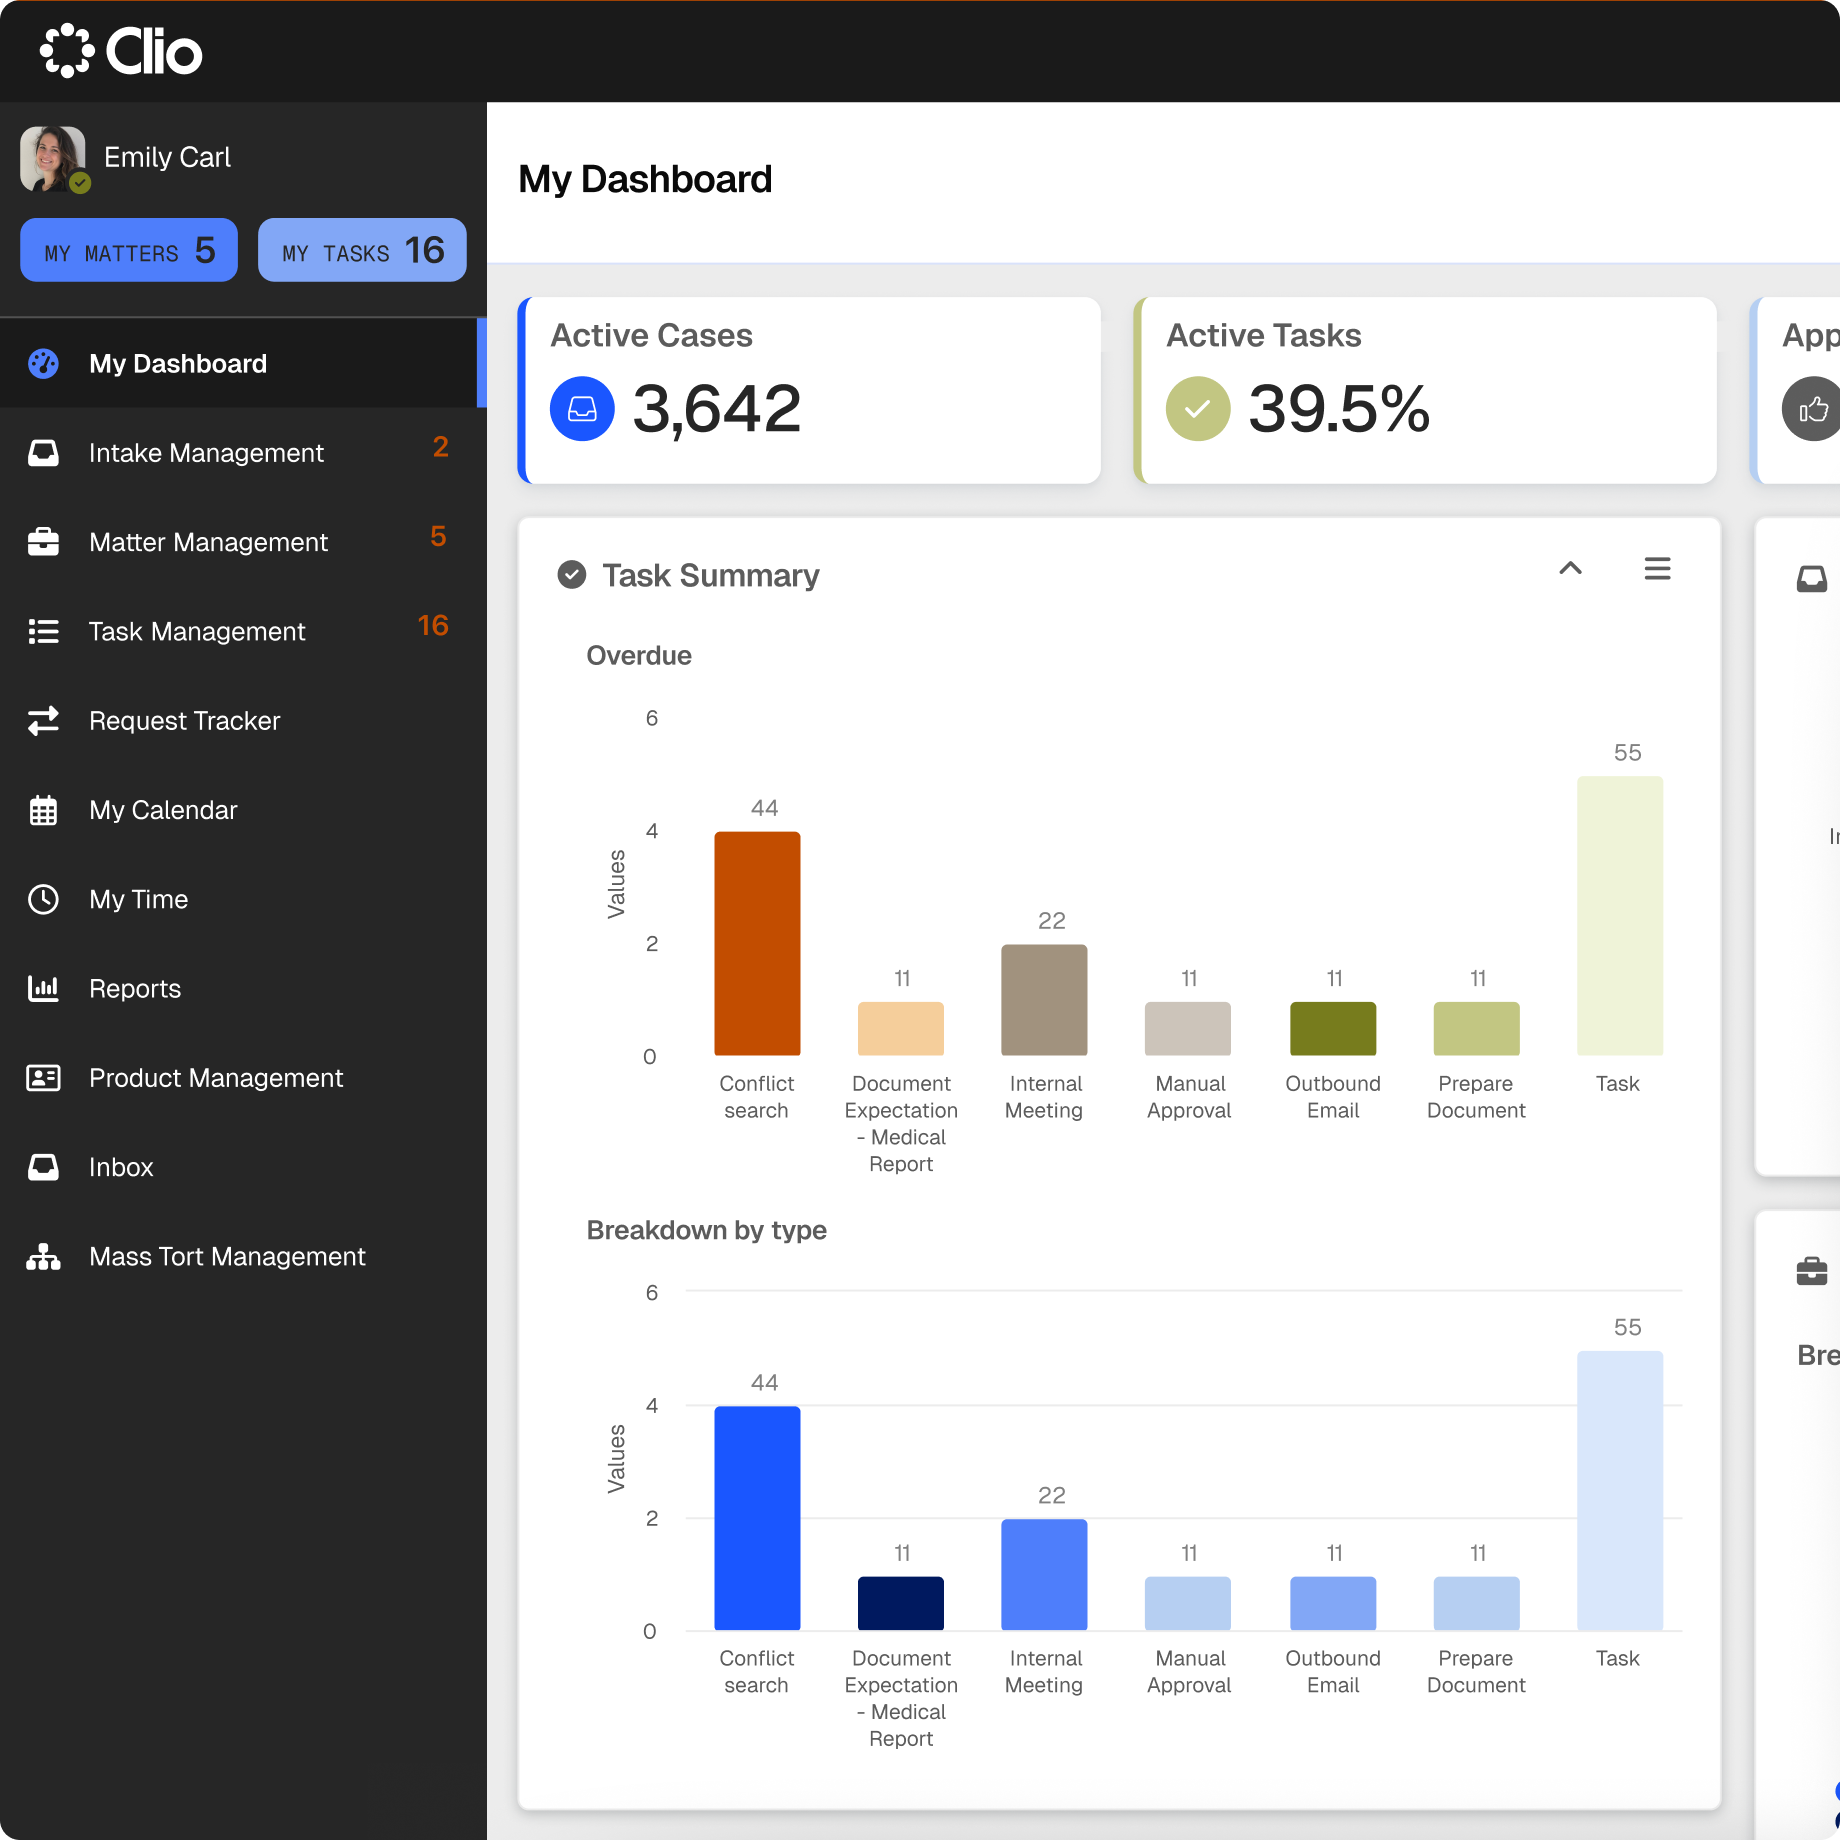Click the thumbs-up icon on App card

click(1812, 408)
